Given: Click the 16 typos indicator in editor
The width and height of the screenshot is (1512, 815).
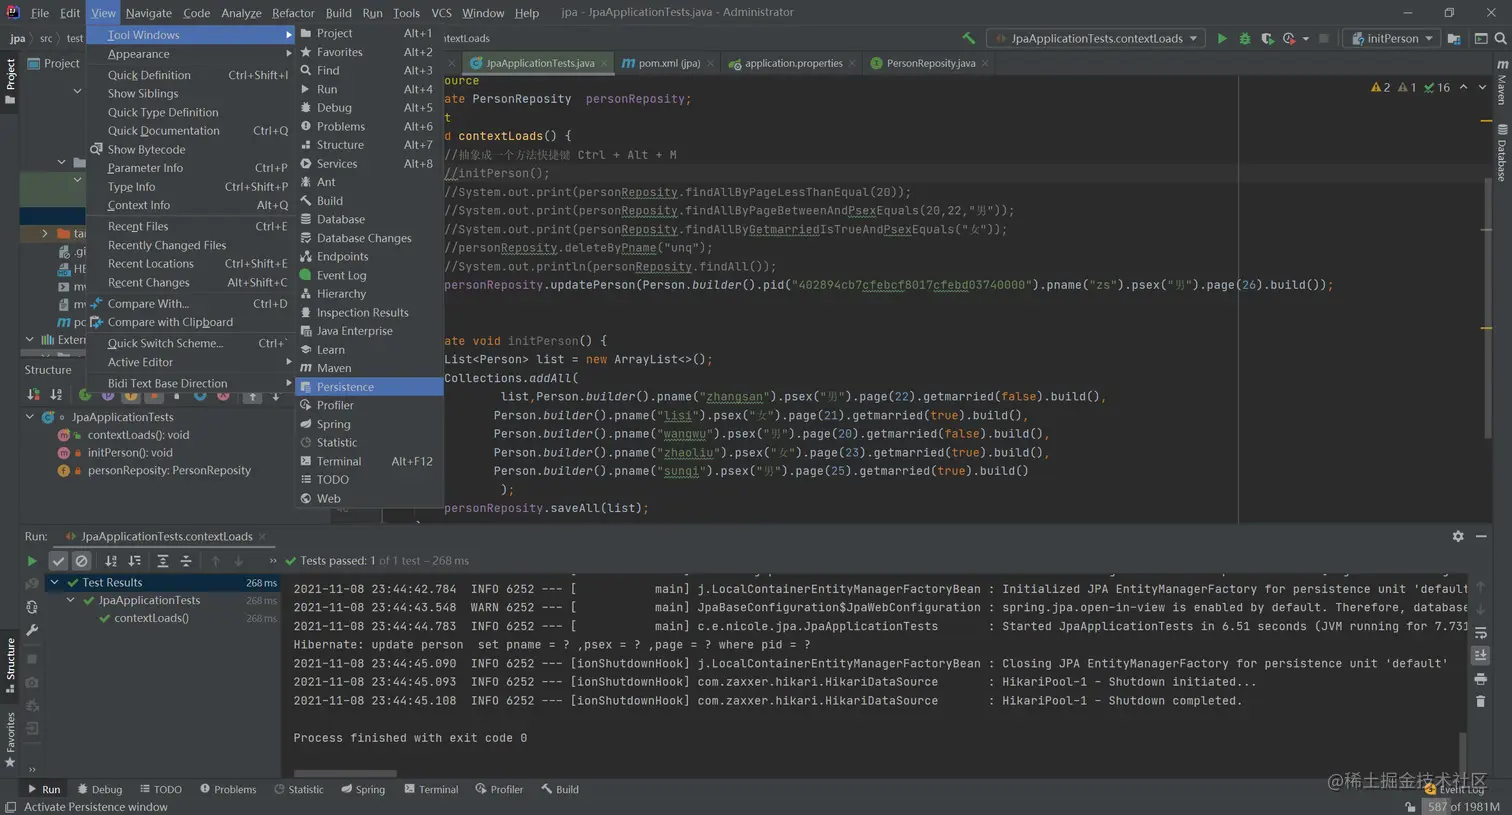Looking at the screenshot, I should point(1436,88).
